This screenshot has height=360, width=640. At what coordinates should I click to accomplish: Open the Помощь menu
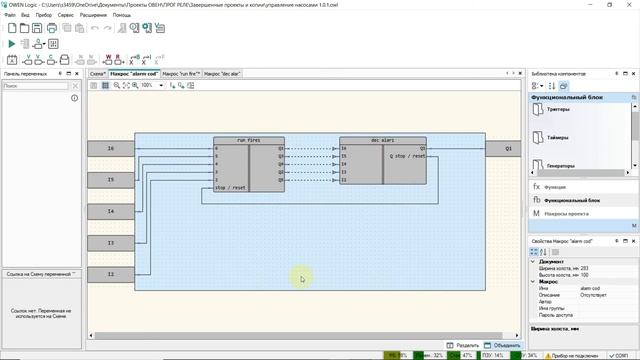point(122,15)
